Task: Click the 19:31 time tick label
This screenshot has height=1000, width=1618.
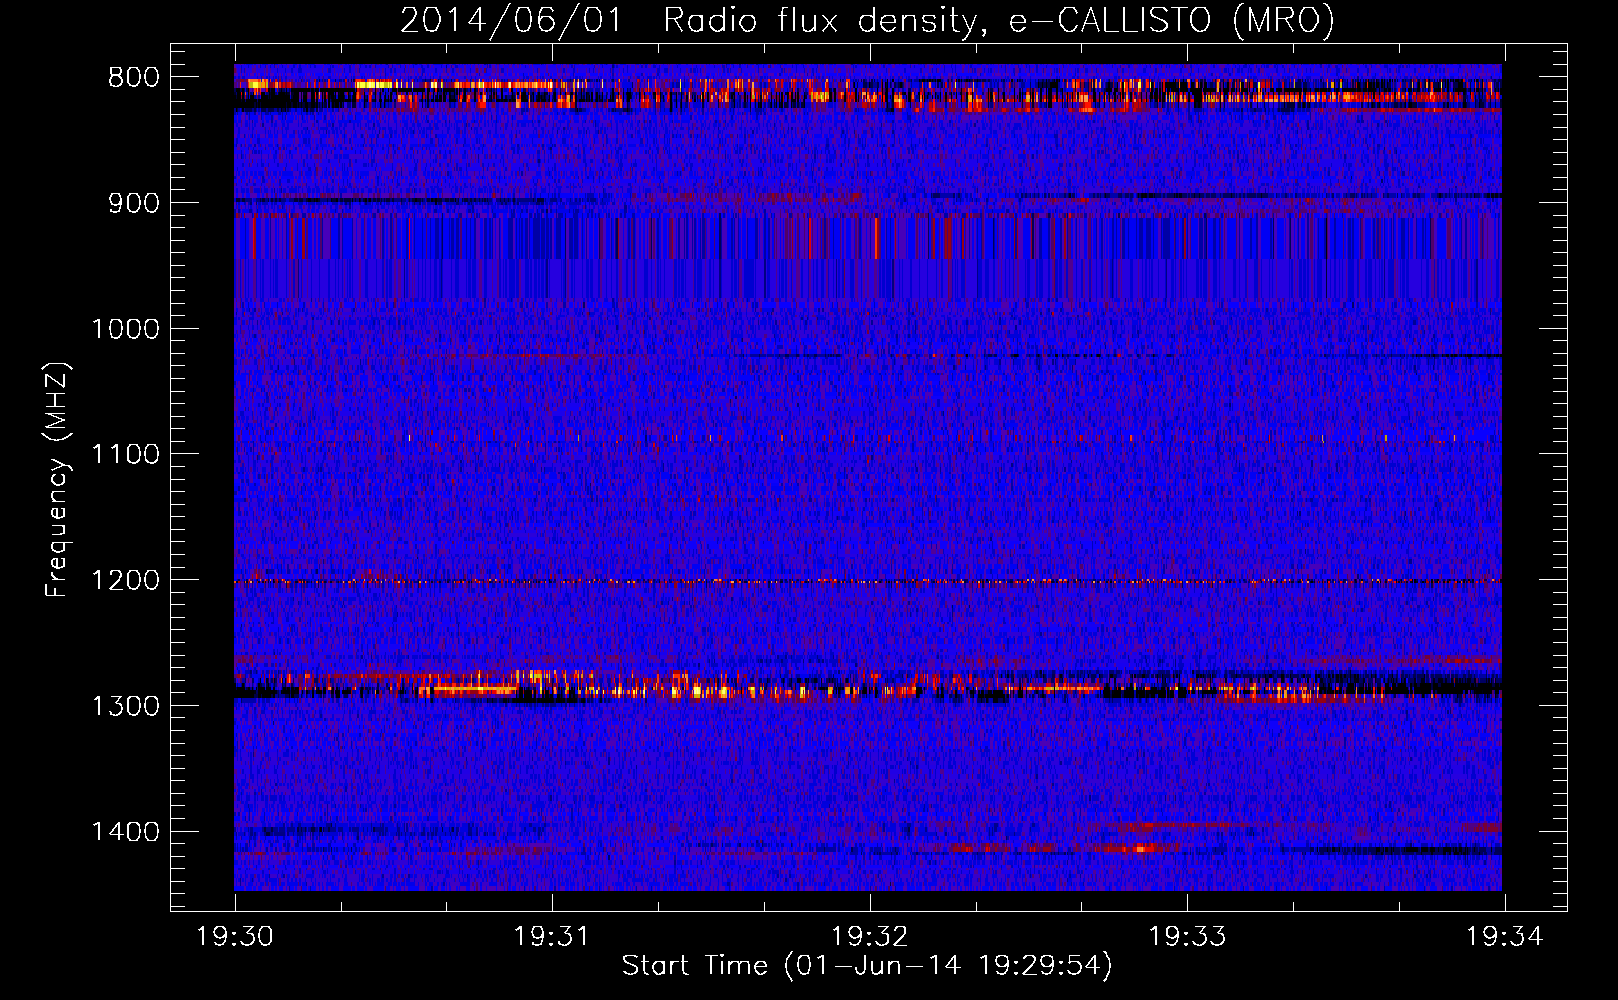Action: tap(552, 937)
